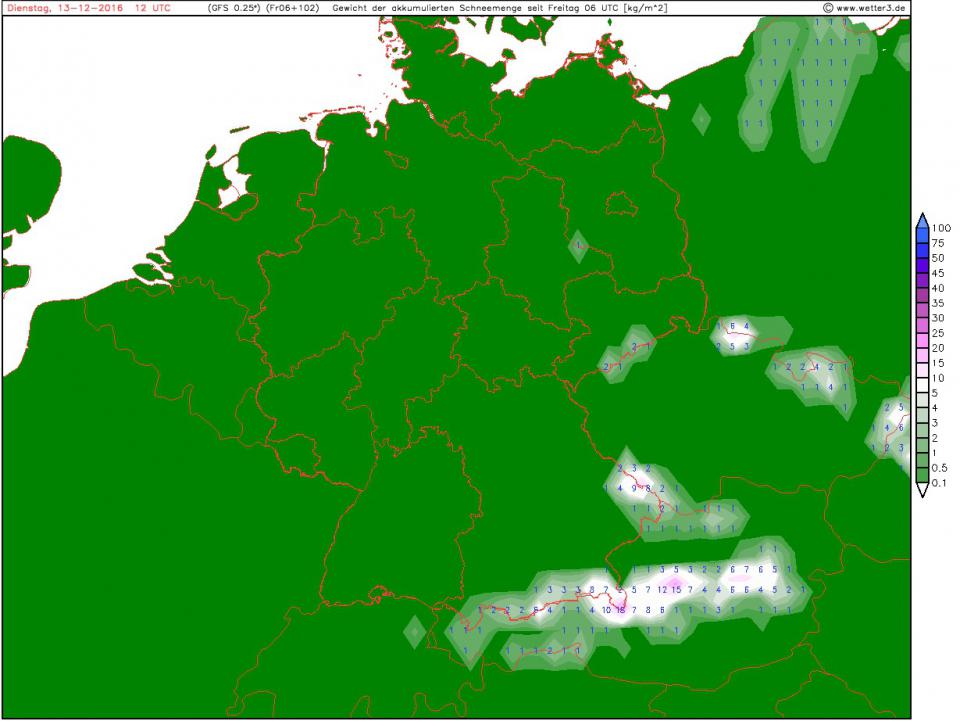960x721 pixels.
Task: Click the GFS 0.25° model label
Action: (x=232, y=7)
